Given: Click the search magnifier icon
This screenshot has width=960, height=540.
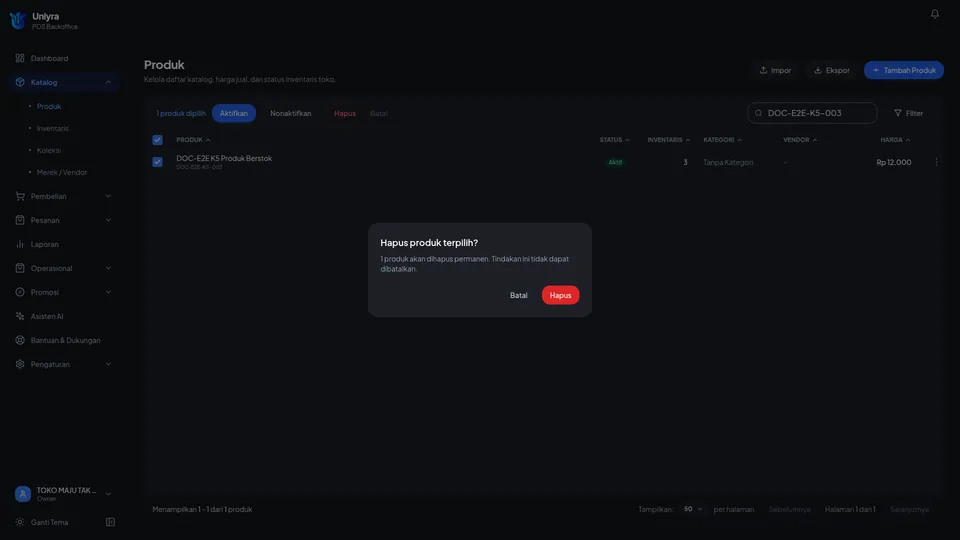Looking at the screenshot, I should (758, 113).
